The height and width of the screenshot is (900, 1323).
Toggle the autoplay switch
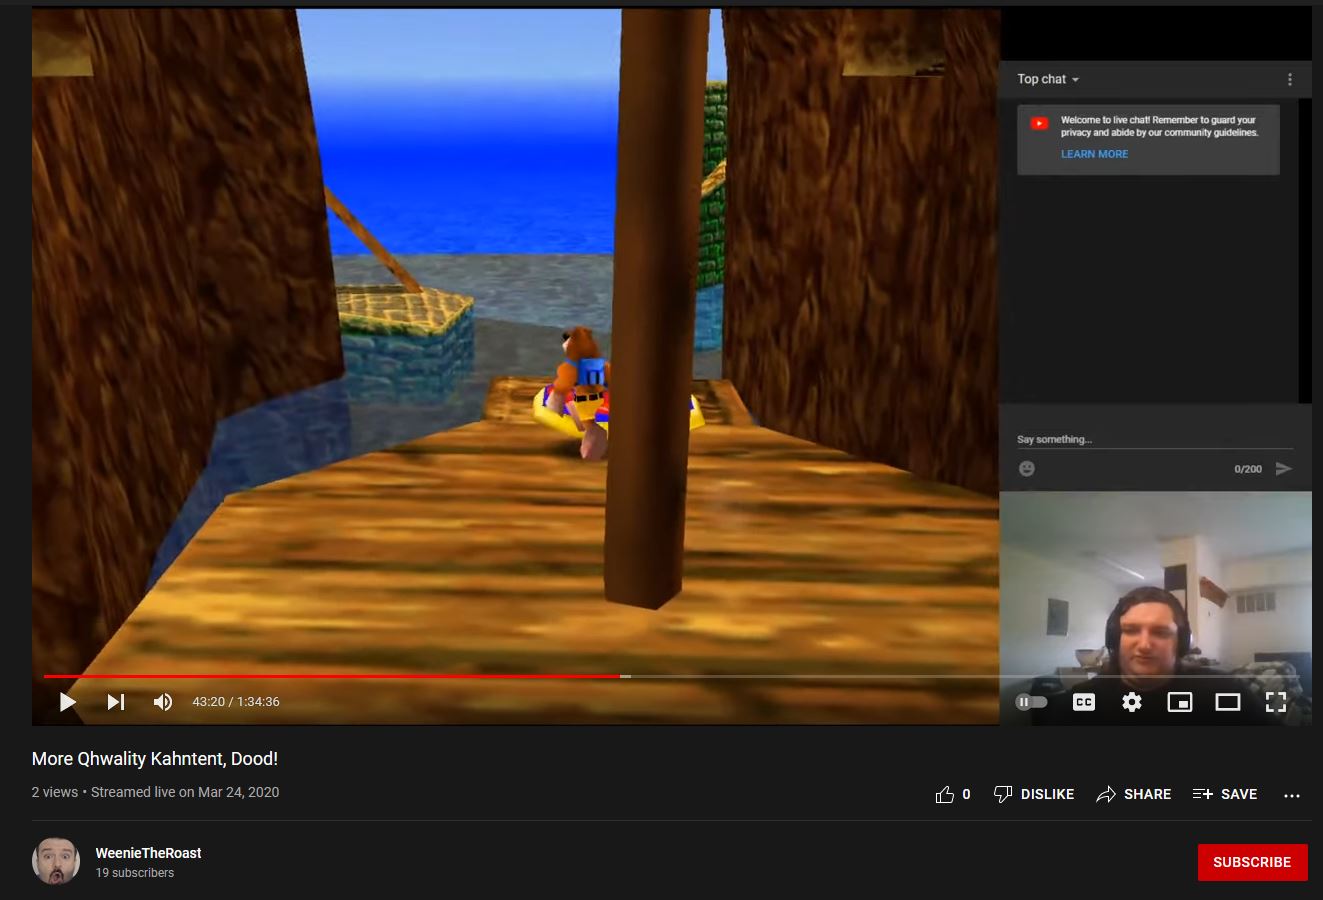pyautogui.click(x=1031, y=702)
